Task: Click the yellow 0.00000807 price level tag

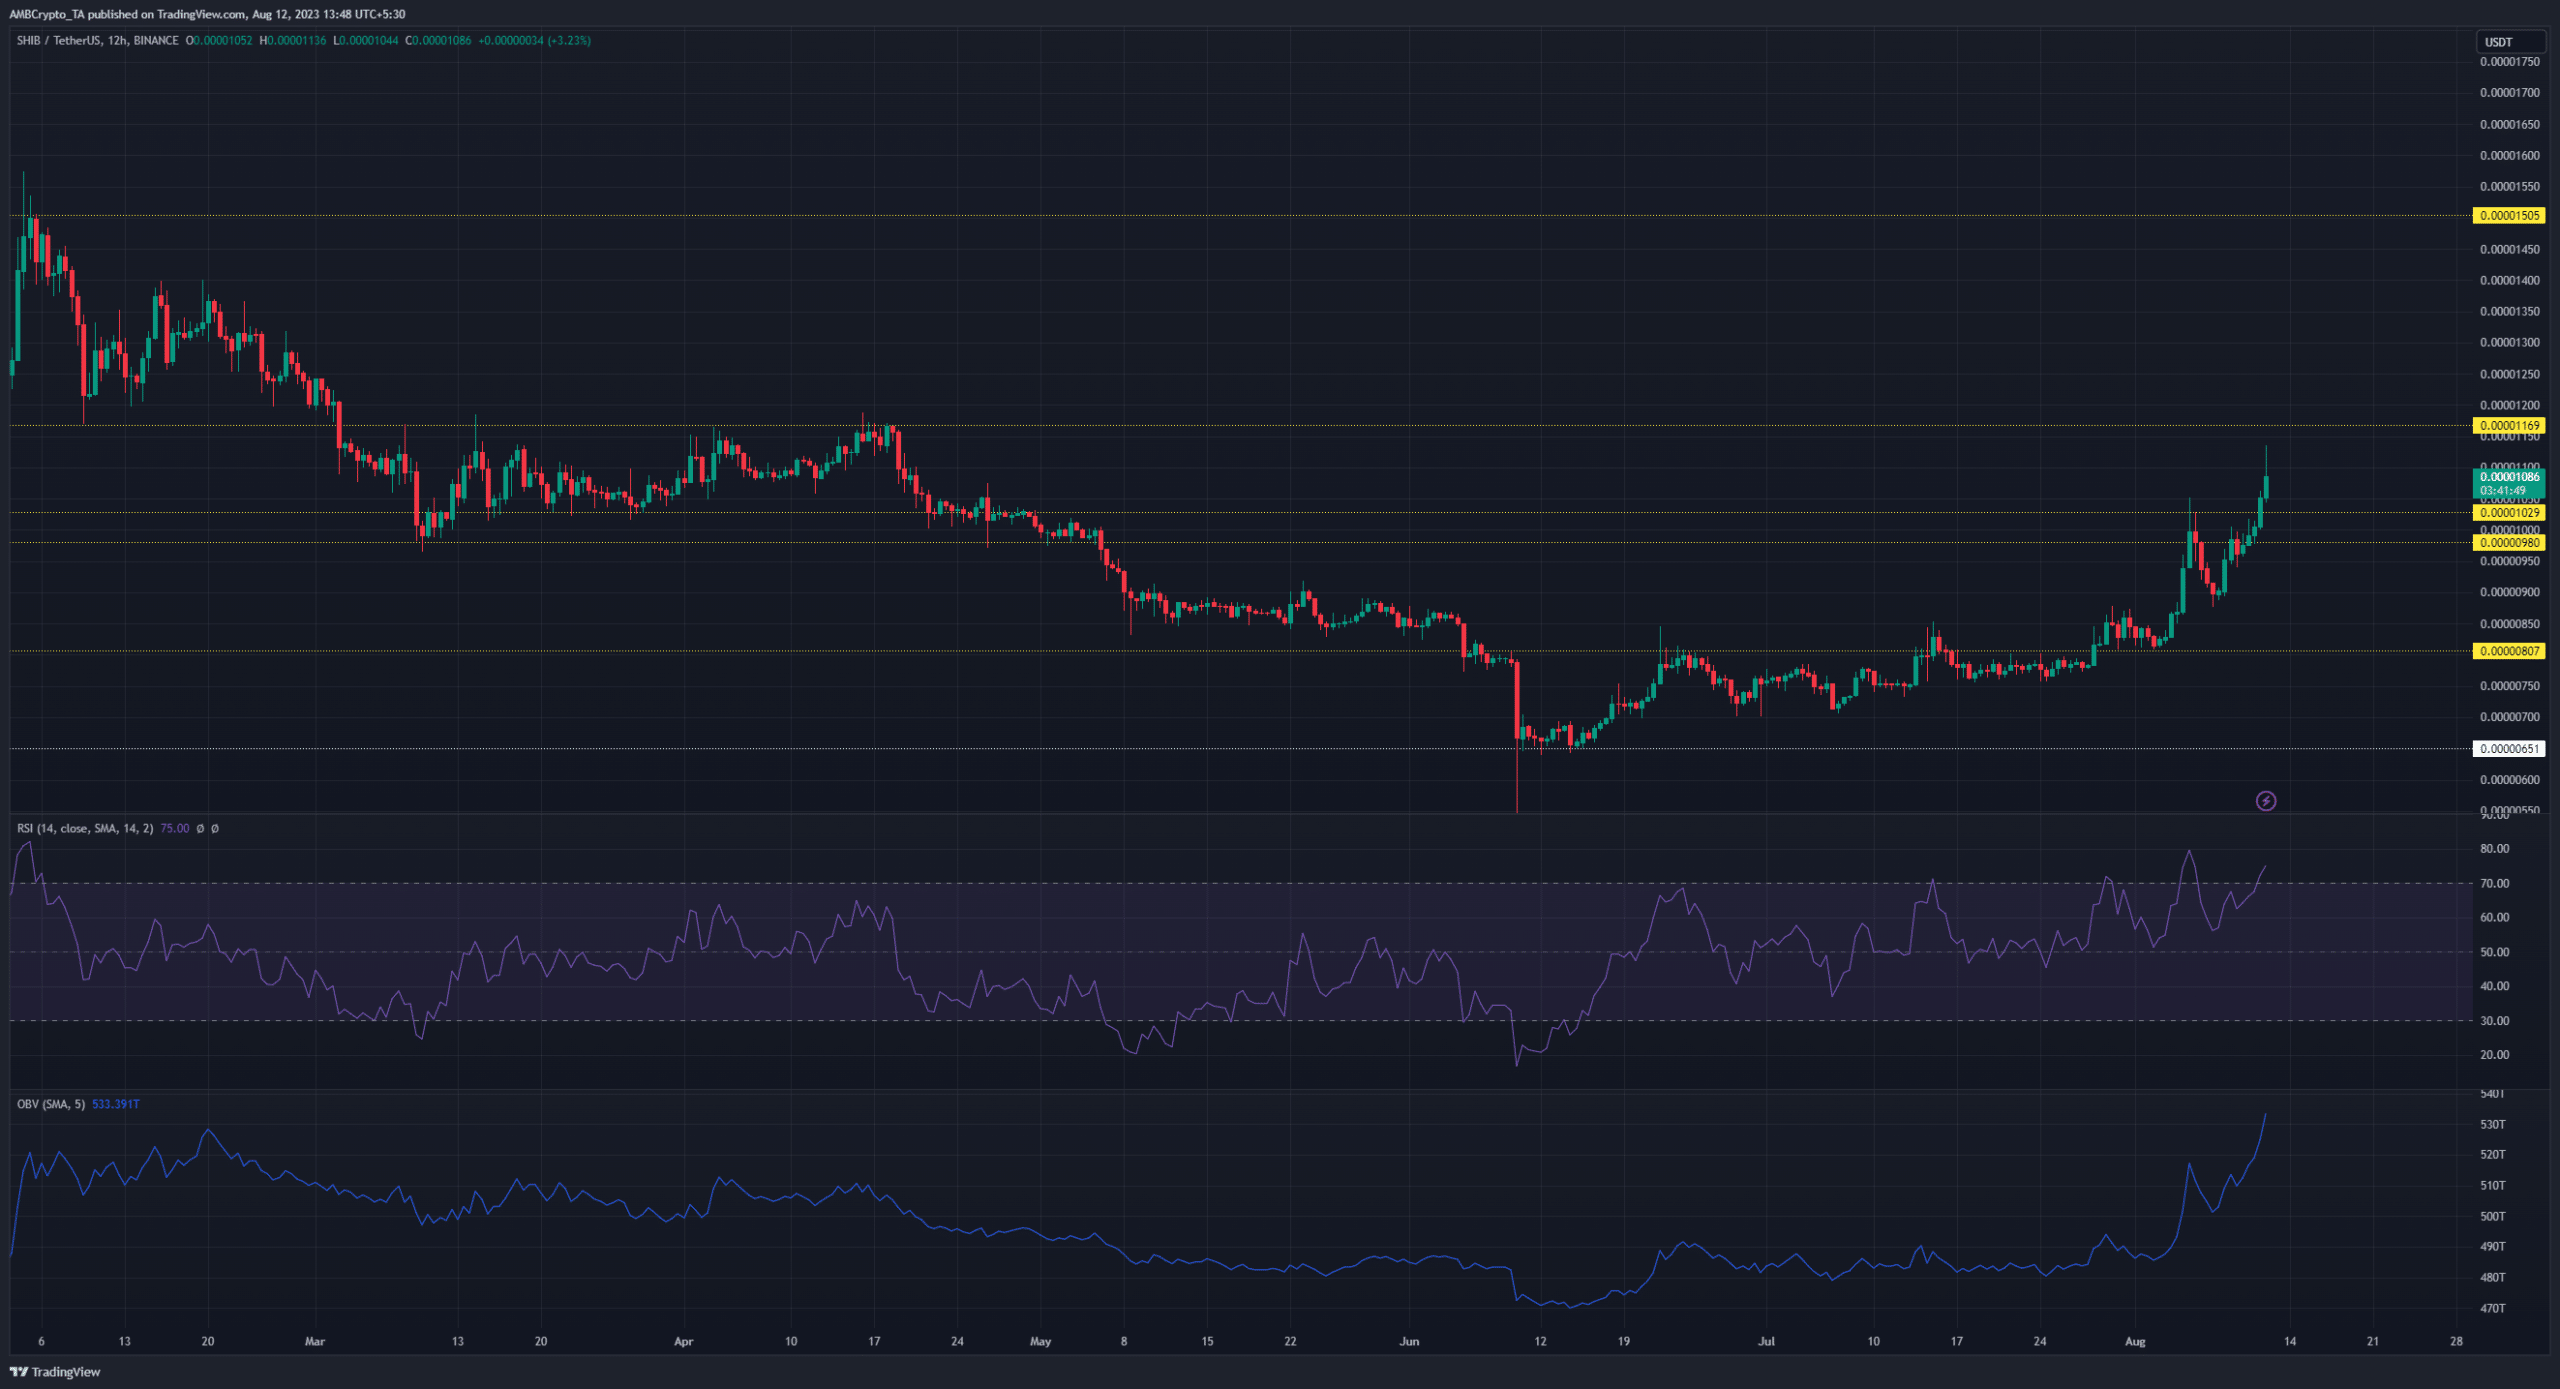Action: point(2508,651)
